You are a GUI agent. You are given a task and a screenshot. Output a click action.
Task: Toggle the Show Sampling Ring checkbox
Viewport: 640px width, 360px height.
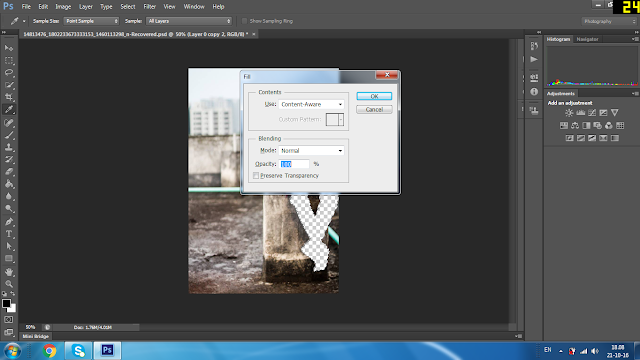point(244,21)
